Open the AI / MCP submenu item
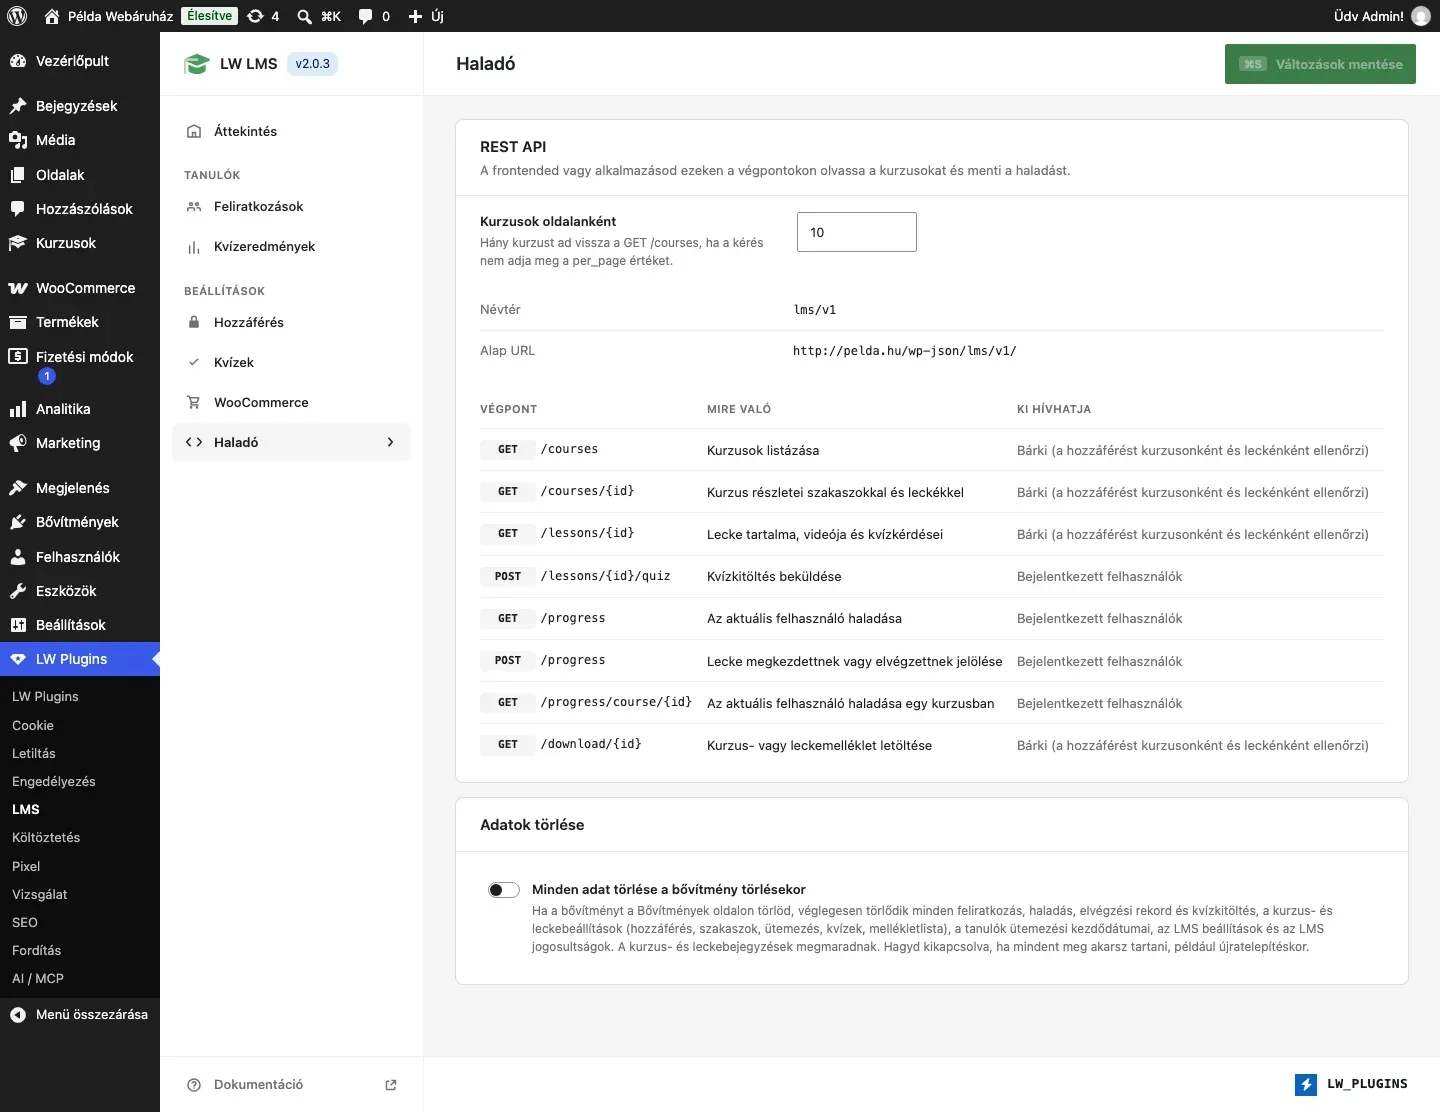 [x=38, y=978]
